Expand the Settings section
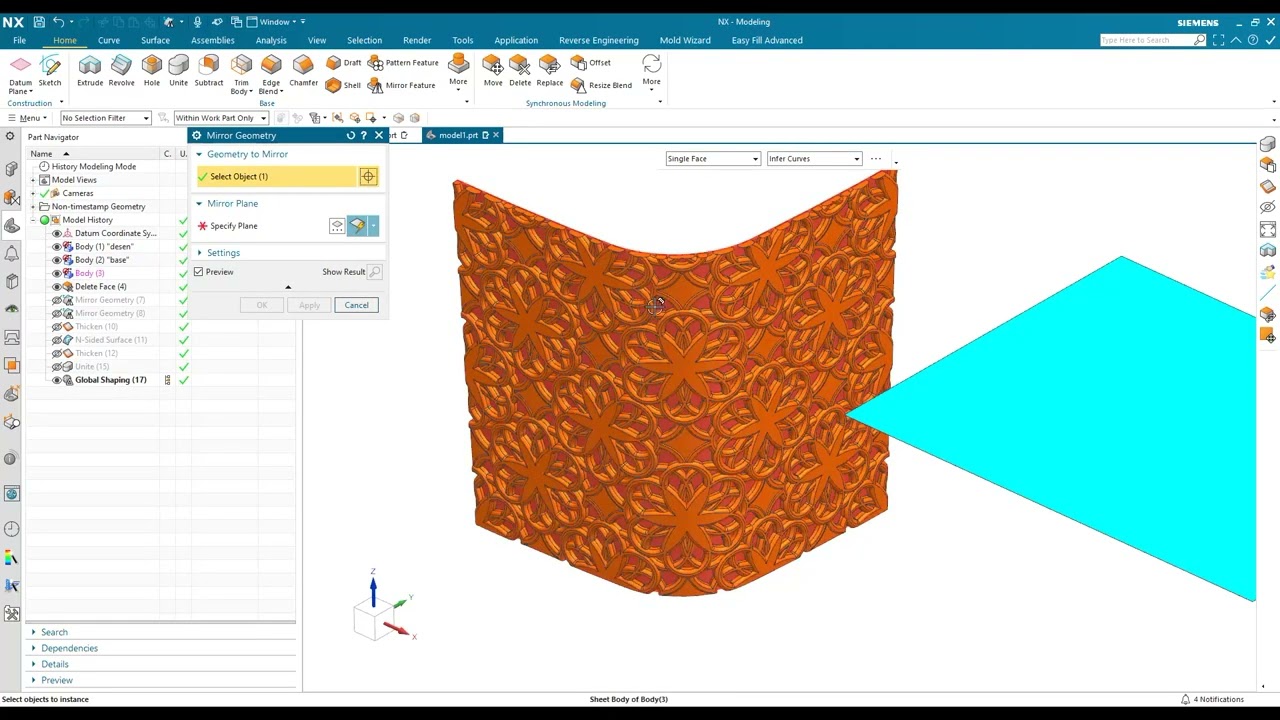1280x720 pixels. (x=223, y=253)
